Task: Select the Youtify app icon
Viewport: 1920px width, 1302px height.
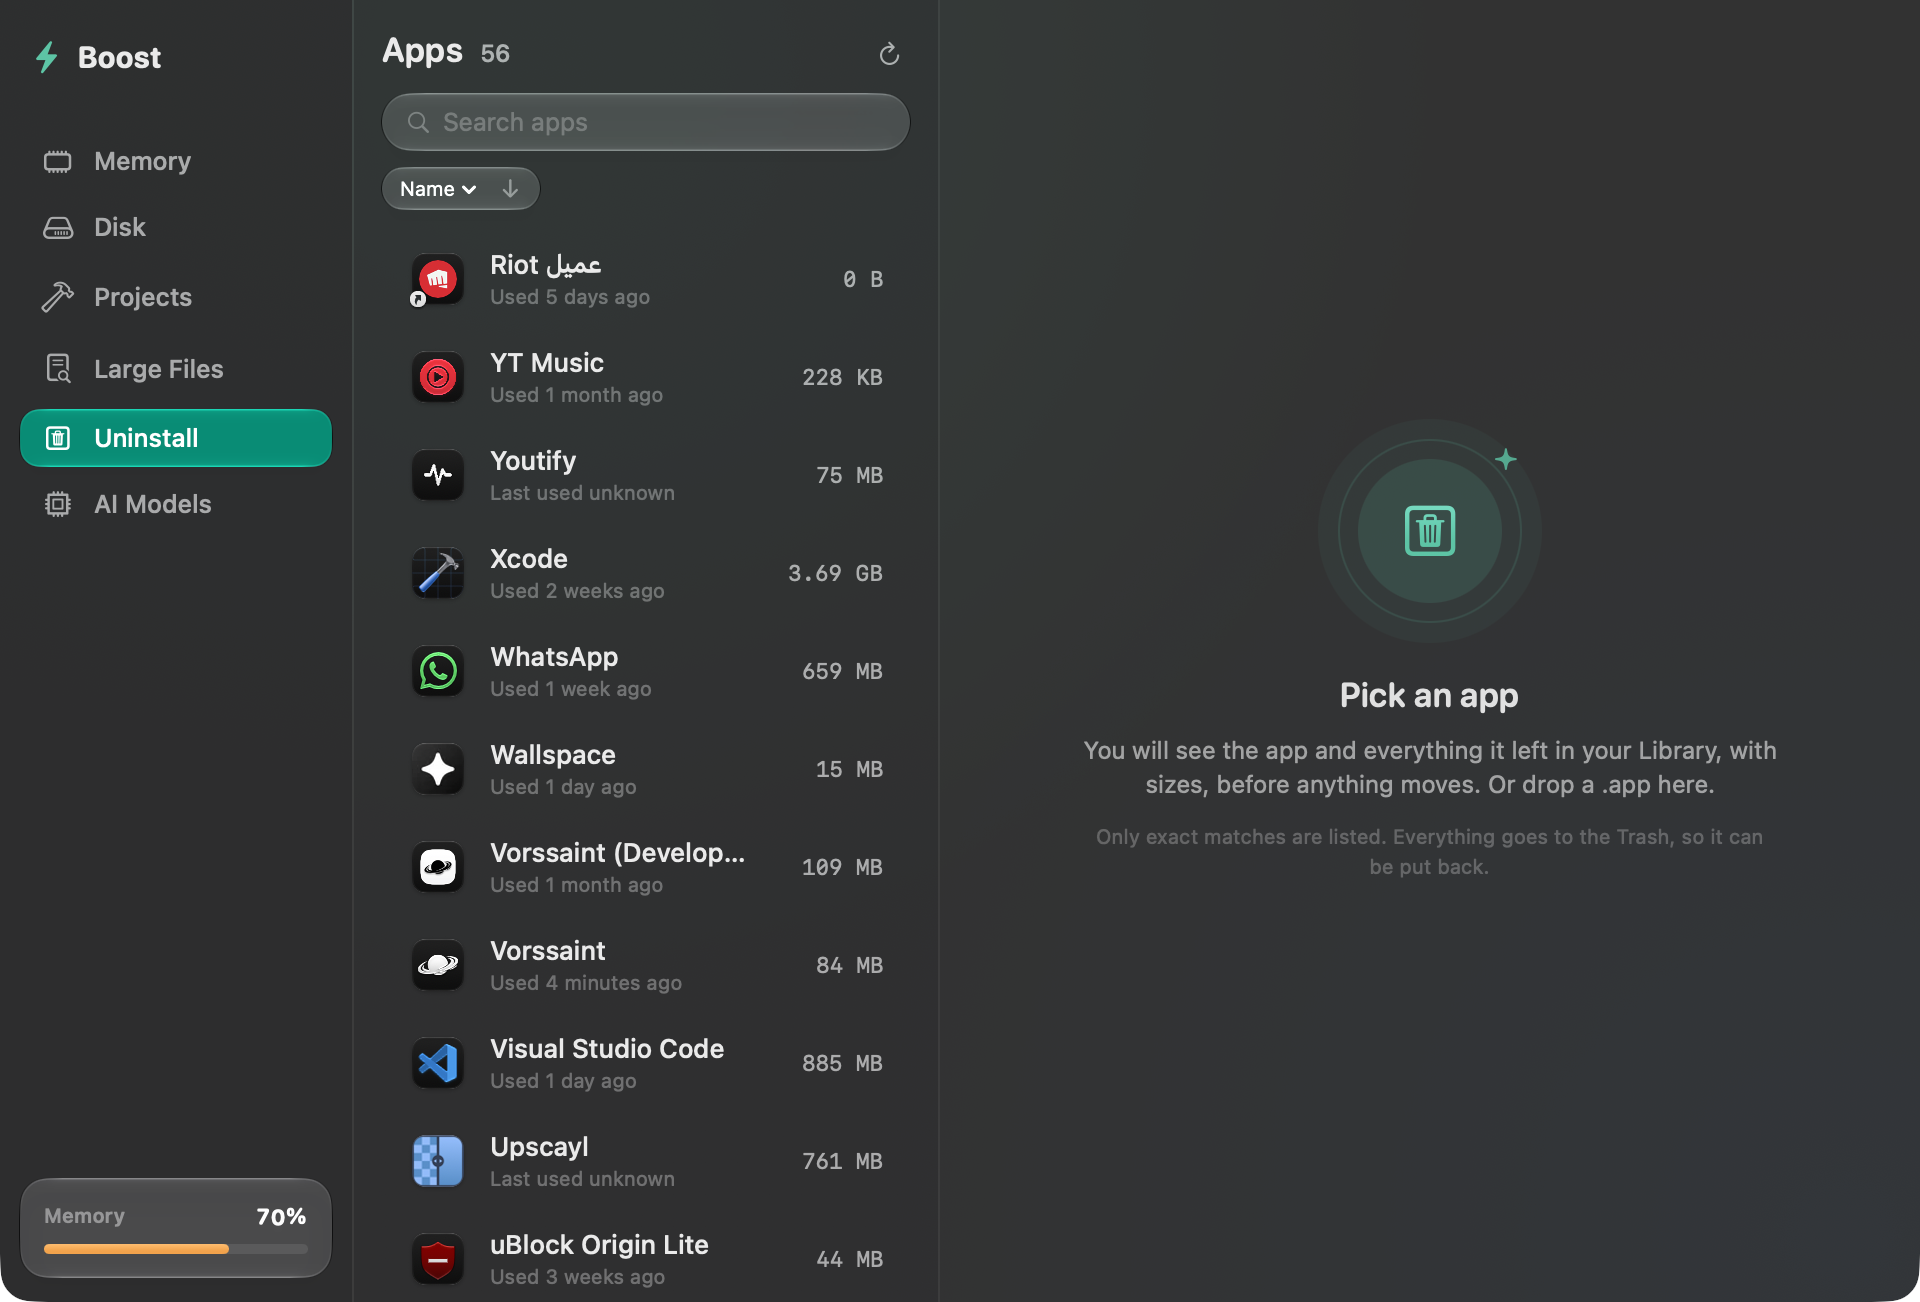Action: click(x=438, y=475)
